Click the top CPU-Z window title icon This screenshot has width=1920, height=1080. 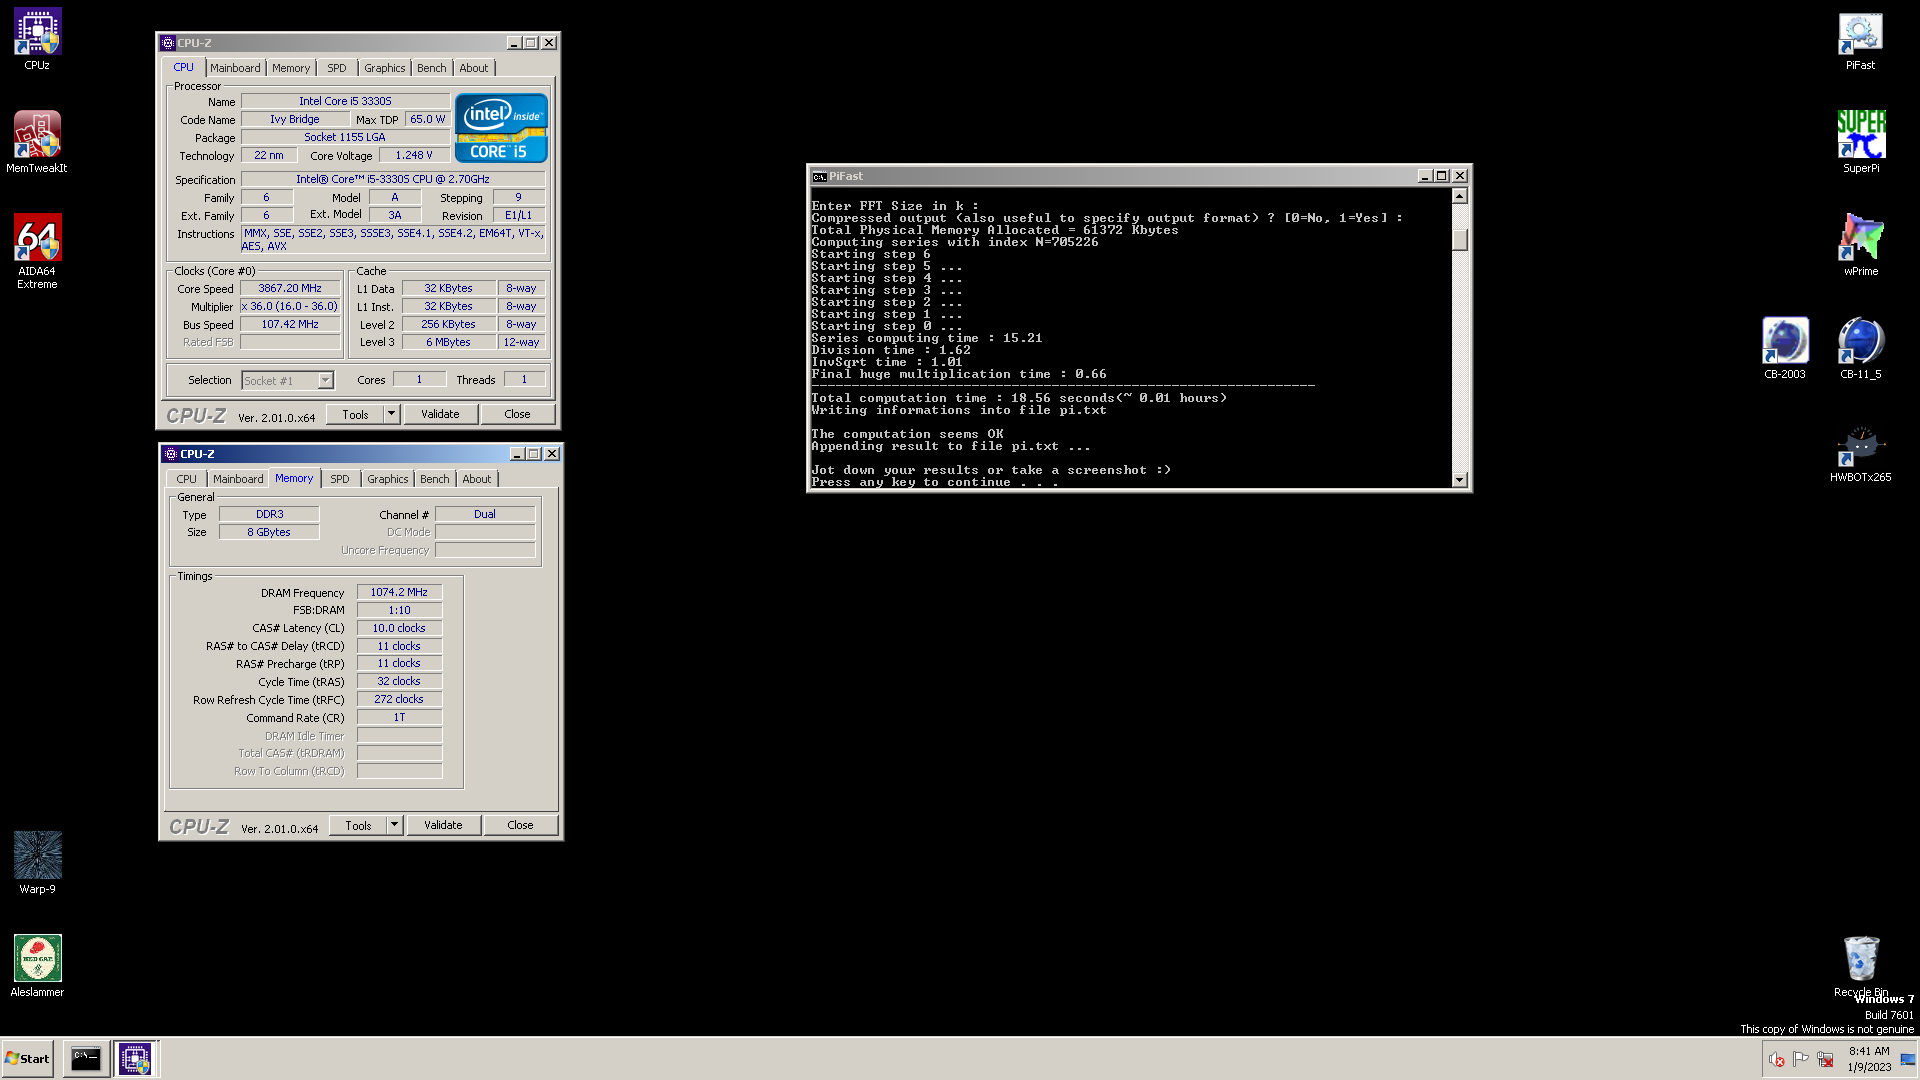[x=168, y=43]
